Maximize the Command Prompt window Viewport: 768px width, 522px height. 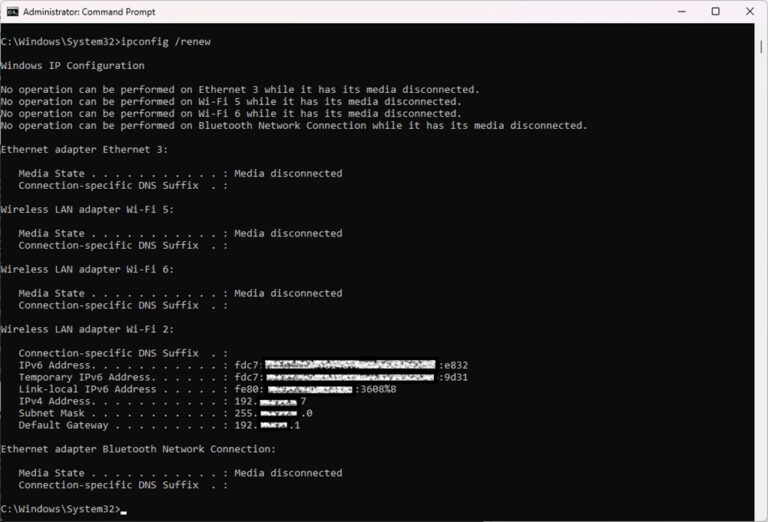click(715, 12)
